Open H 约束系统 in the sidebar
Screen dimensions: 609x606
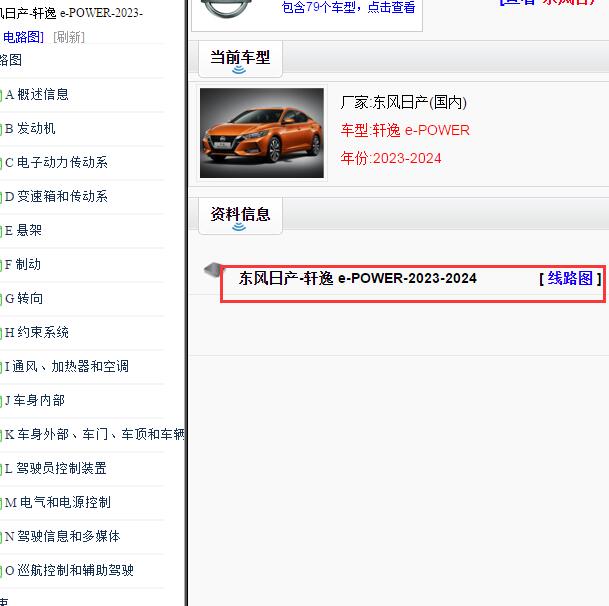[37, 333]
